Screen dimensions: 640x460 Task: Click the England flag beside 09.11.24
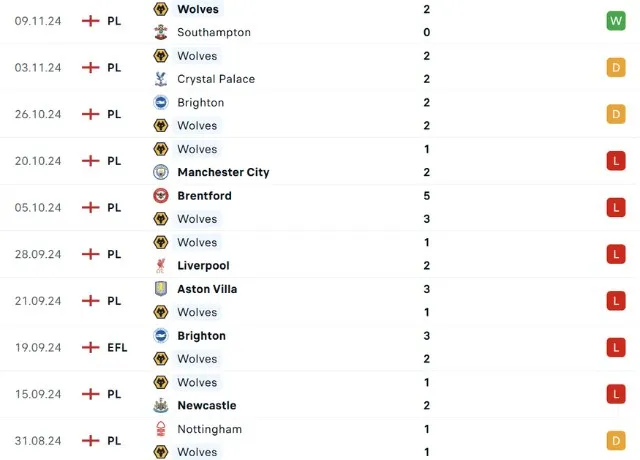90,21
